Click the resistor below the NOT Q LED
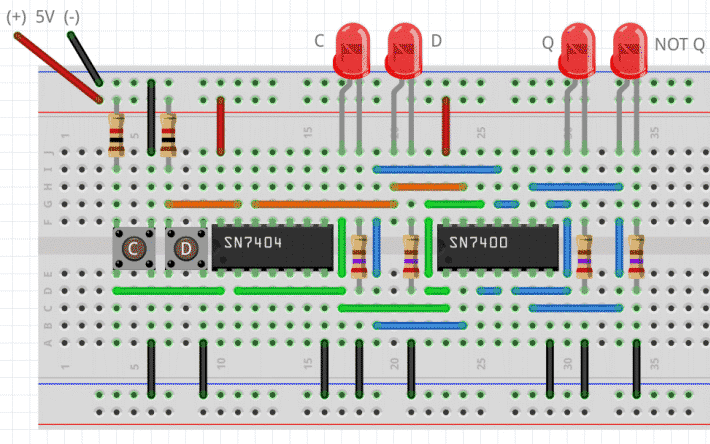This screenshot has width=710, height=444. click(636, 256)
